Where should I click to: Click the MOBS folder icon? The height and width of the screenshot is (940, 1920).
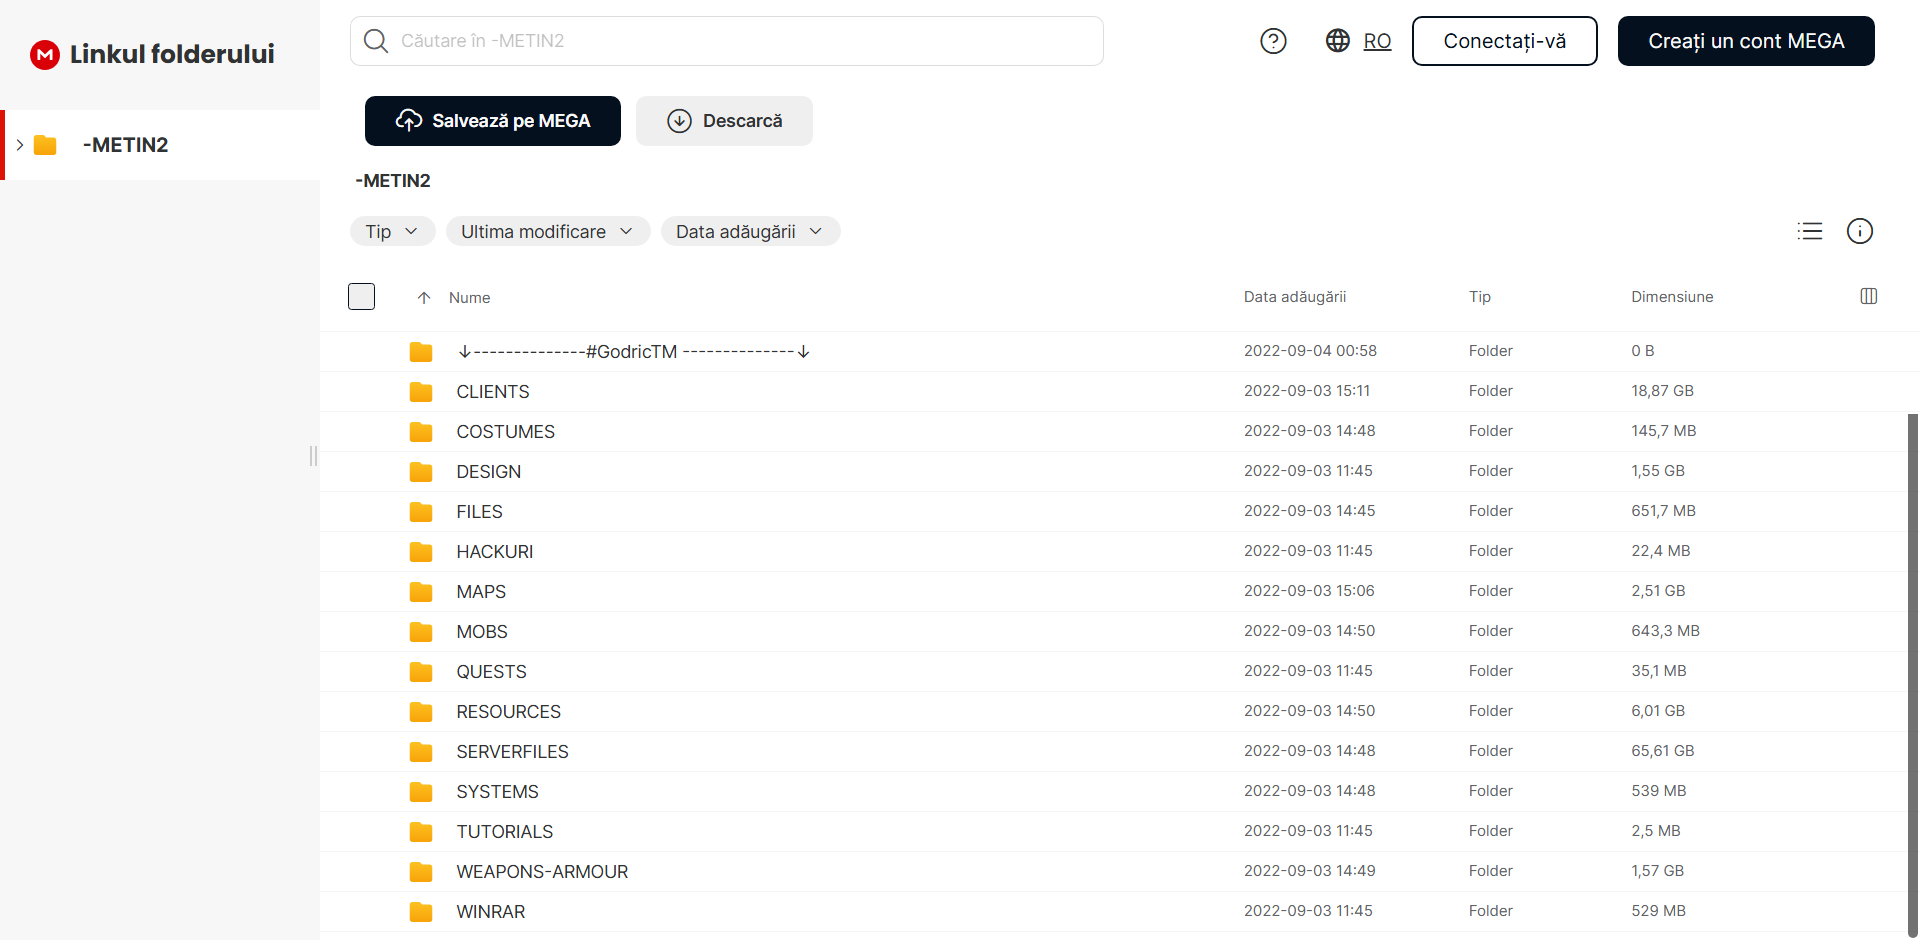pos(421,632)
